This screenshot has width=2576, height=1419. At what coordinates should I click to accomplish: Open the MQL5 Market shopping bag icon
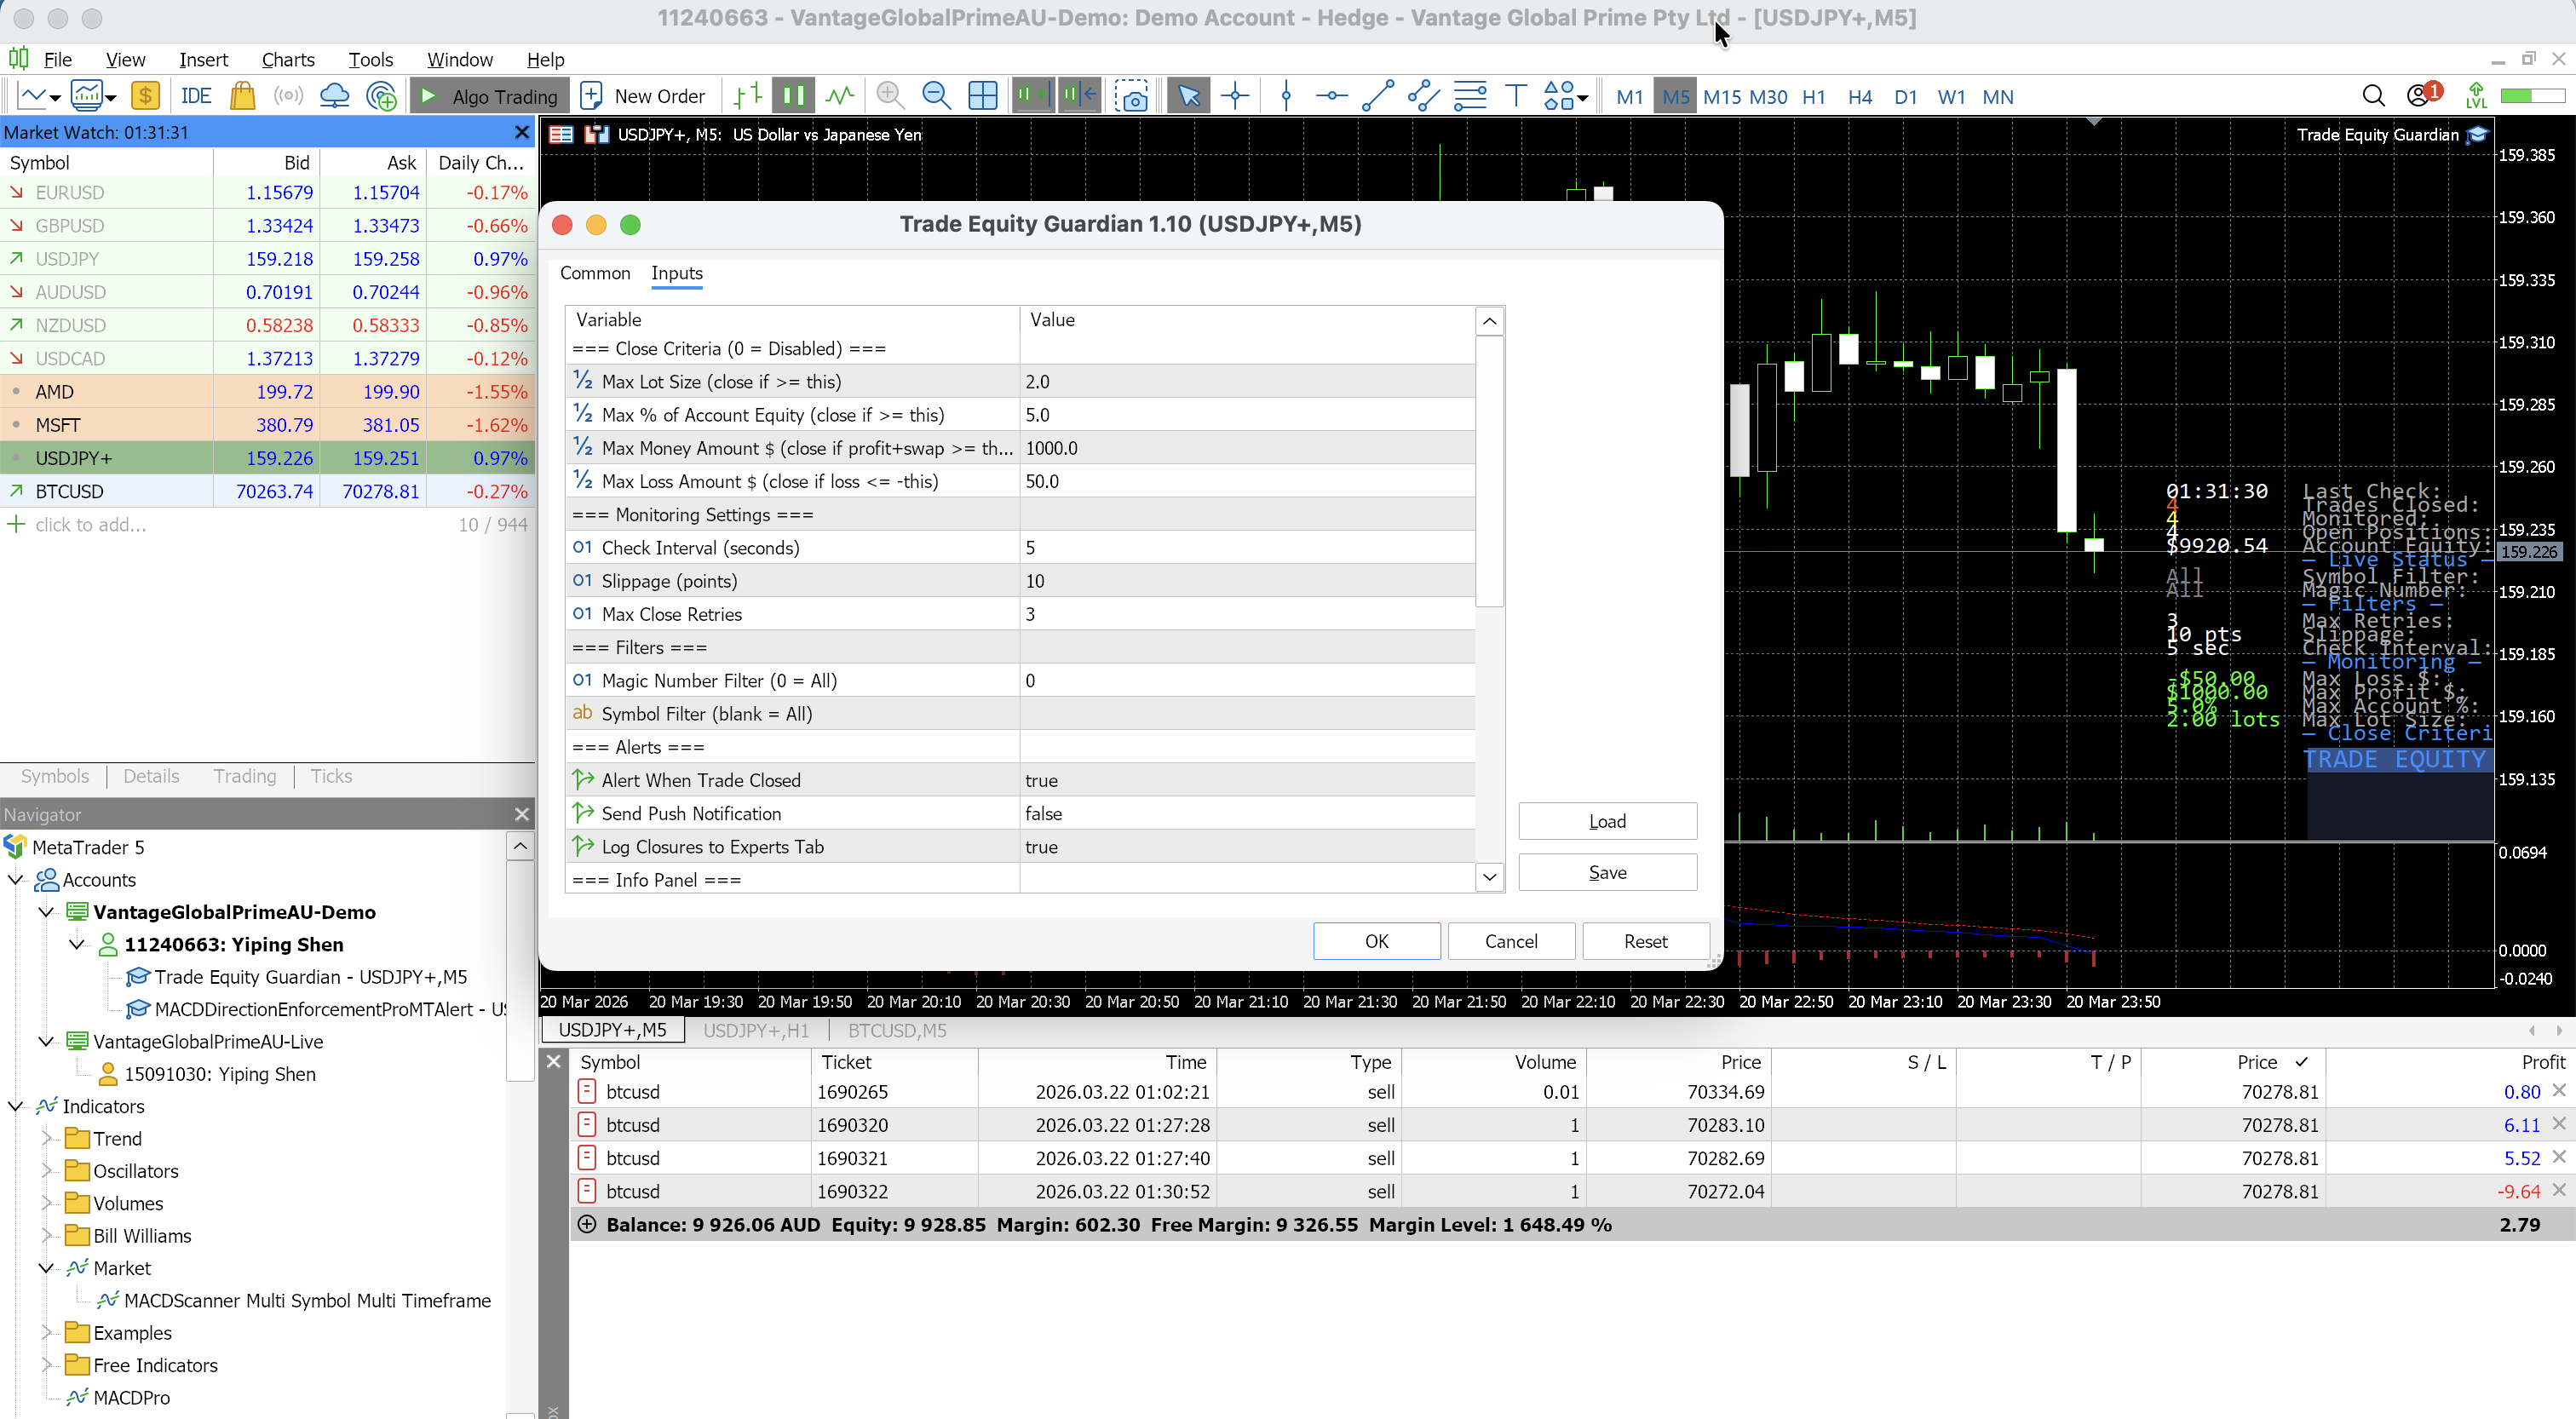pos(242,96)
